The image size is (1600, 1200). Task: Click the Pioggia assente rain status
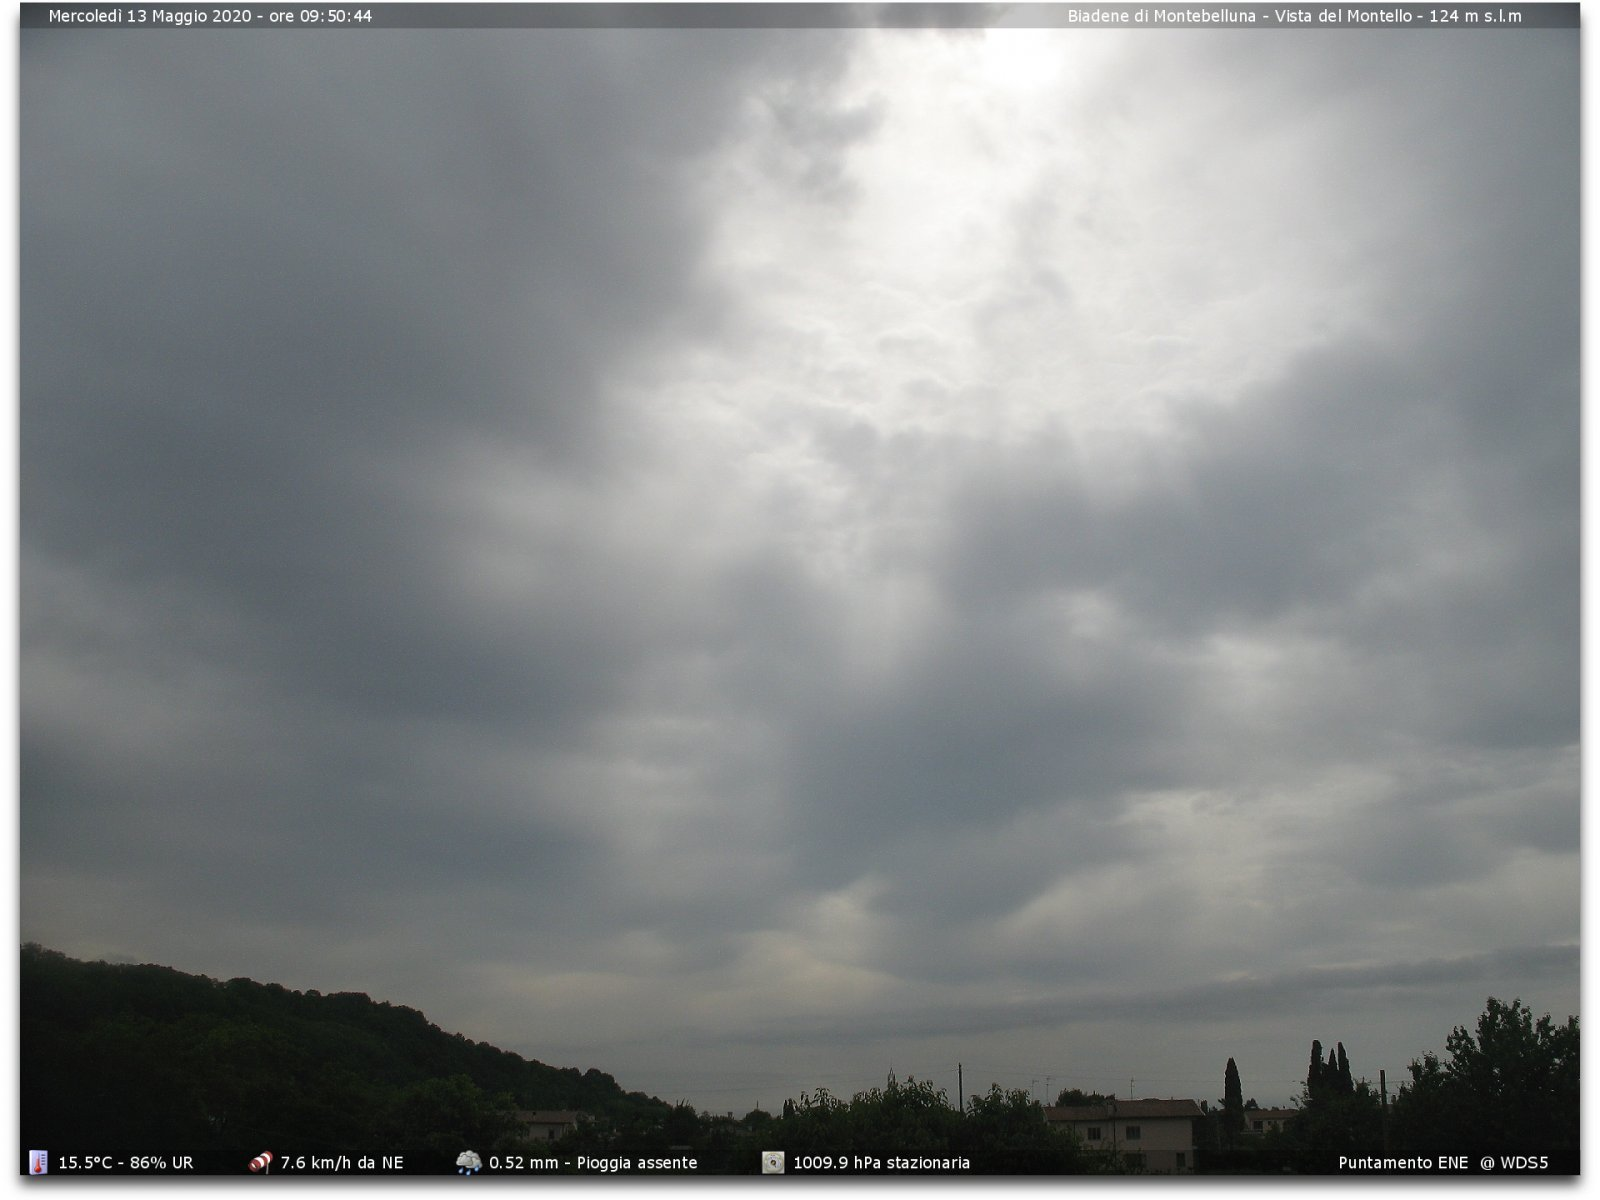[637, 1163]
